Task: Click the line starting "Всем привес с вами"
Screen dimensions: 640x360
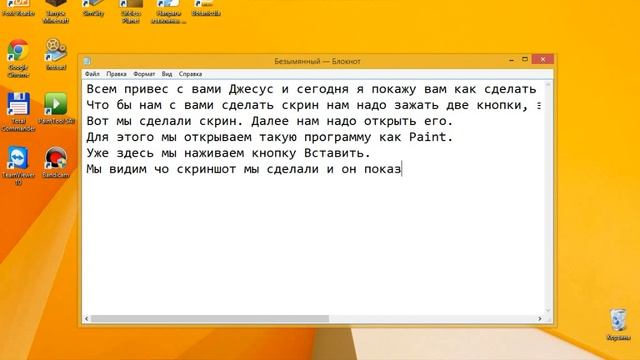Action: [x=311, y=89]
